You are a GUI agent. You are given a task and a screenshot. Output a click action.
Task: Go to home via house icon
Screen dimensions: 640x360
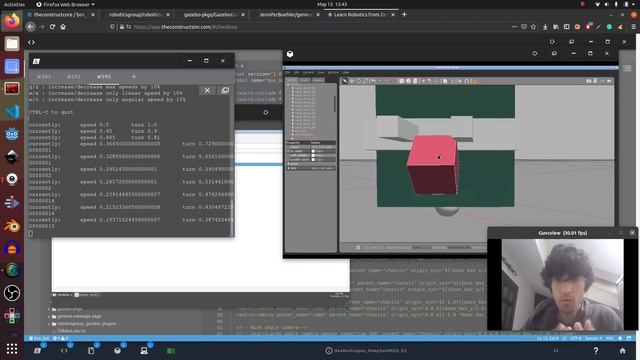pos(622,351)
